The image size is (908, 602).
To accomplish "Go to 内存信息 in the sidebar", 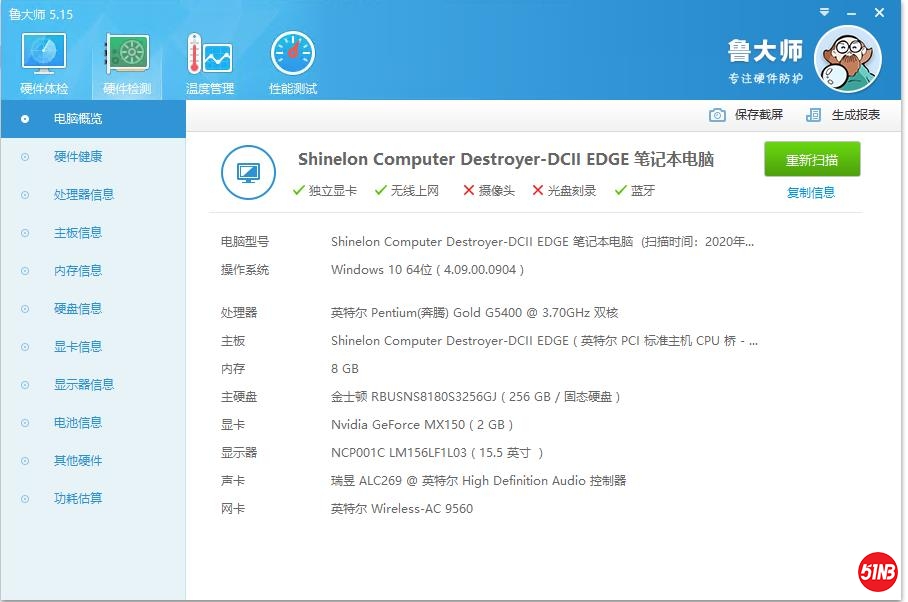I will click(78, 271).
